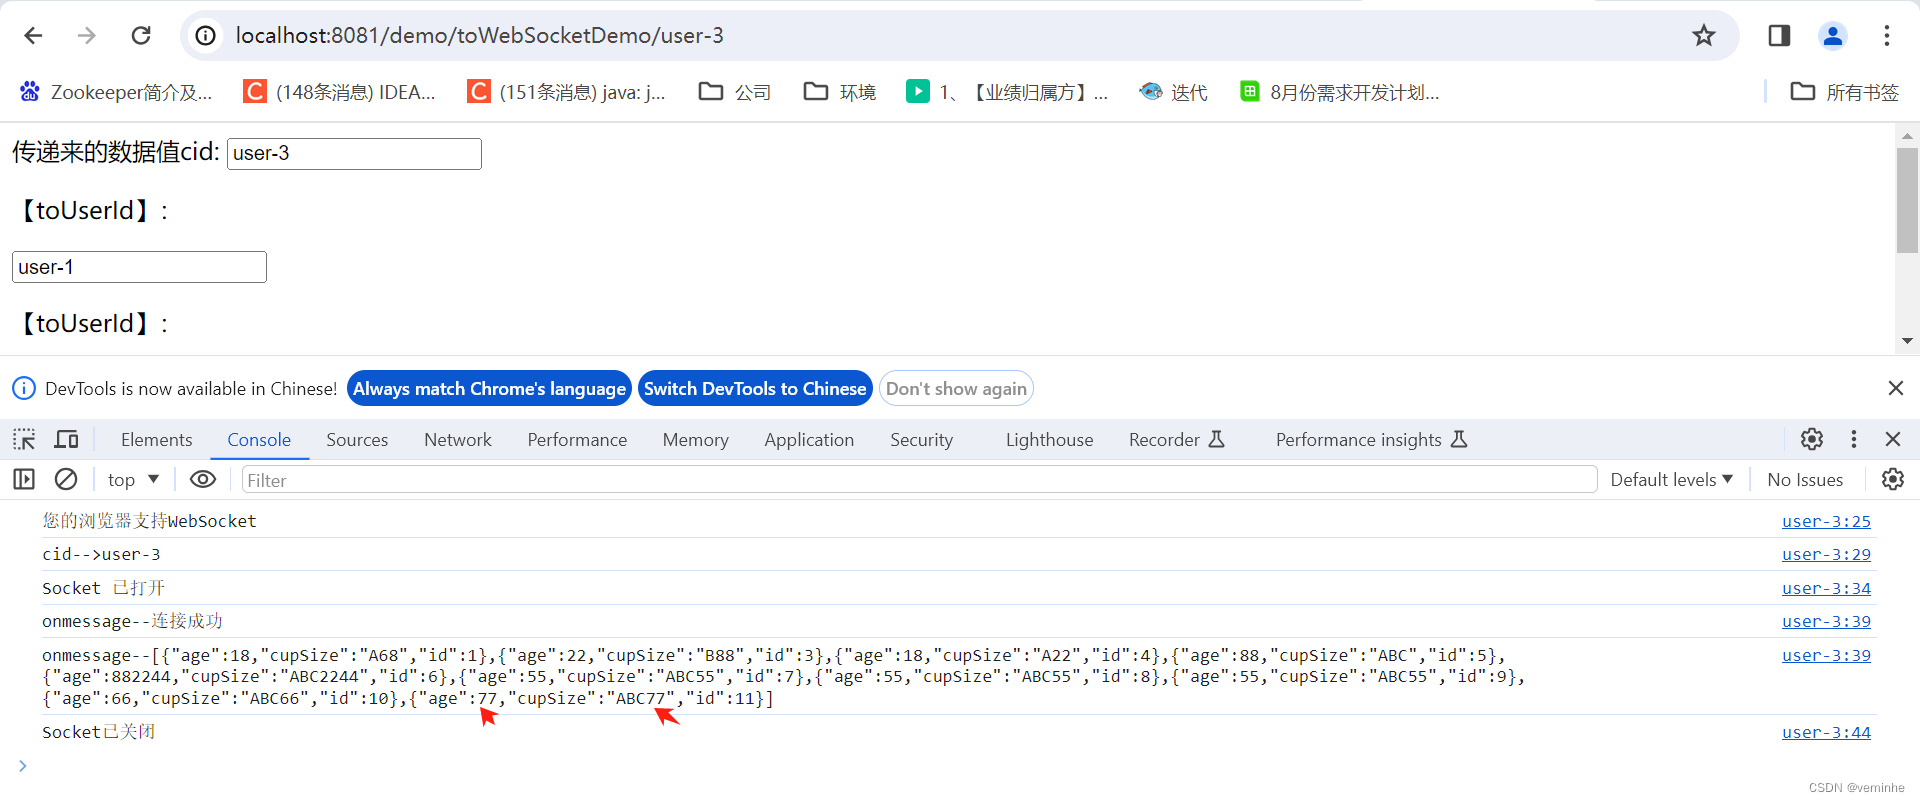
Task: Toggle the browser side panel
Action: pyautogui.click(x=1779, y=36)
